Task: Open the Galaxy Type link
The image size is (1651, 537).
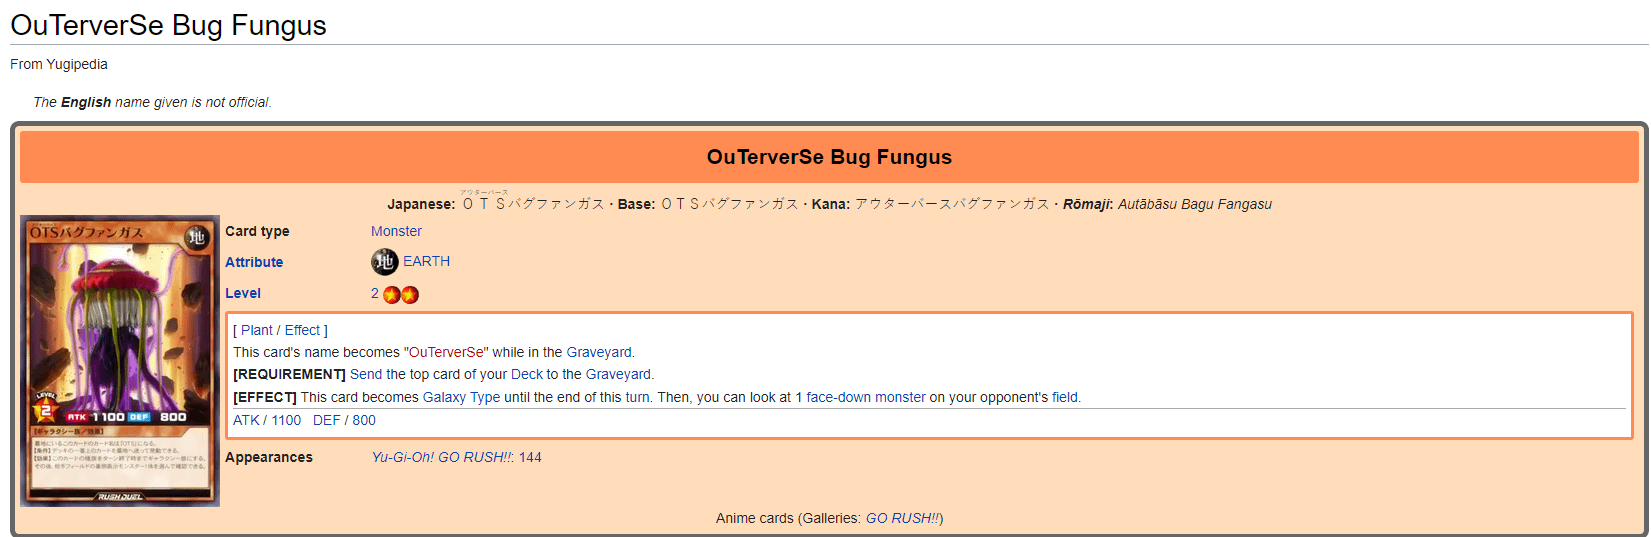Action: (x=461, y=397)
